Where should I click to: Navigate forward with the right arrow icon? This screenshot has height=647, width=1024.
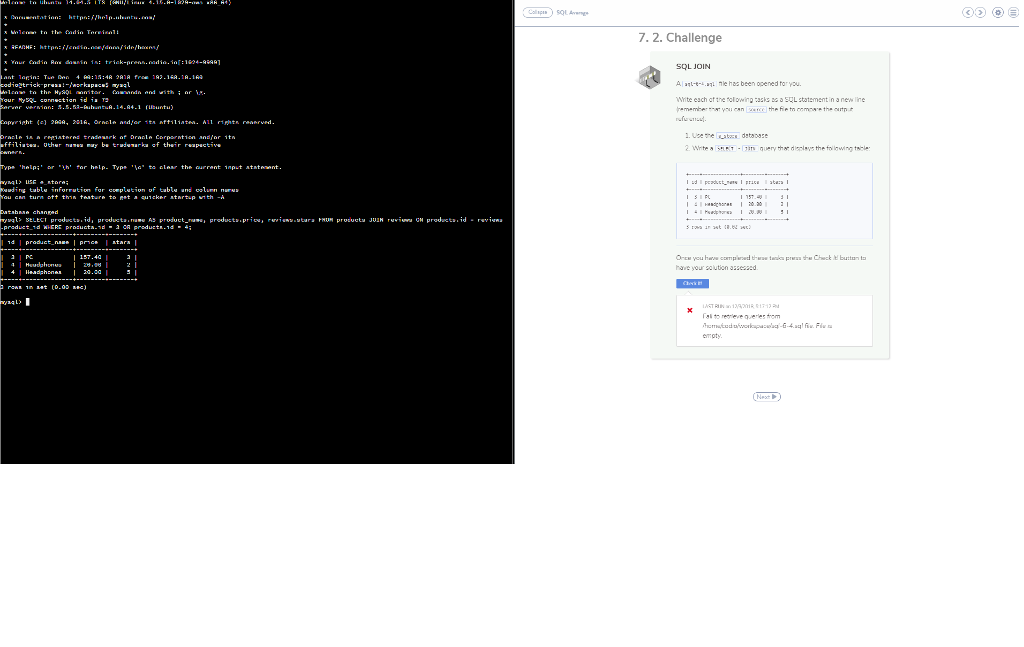coord(978,12)
